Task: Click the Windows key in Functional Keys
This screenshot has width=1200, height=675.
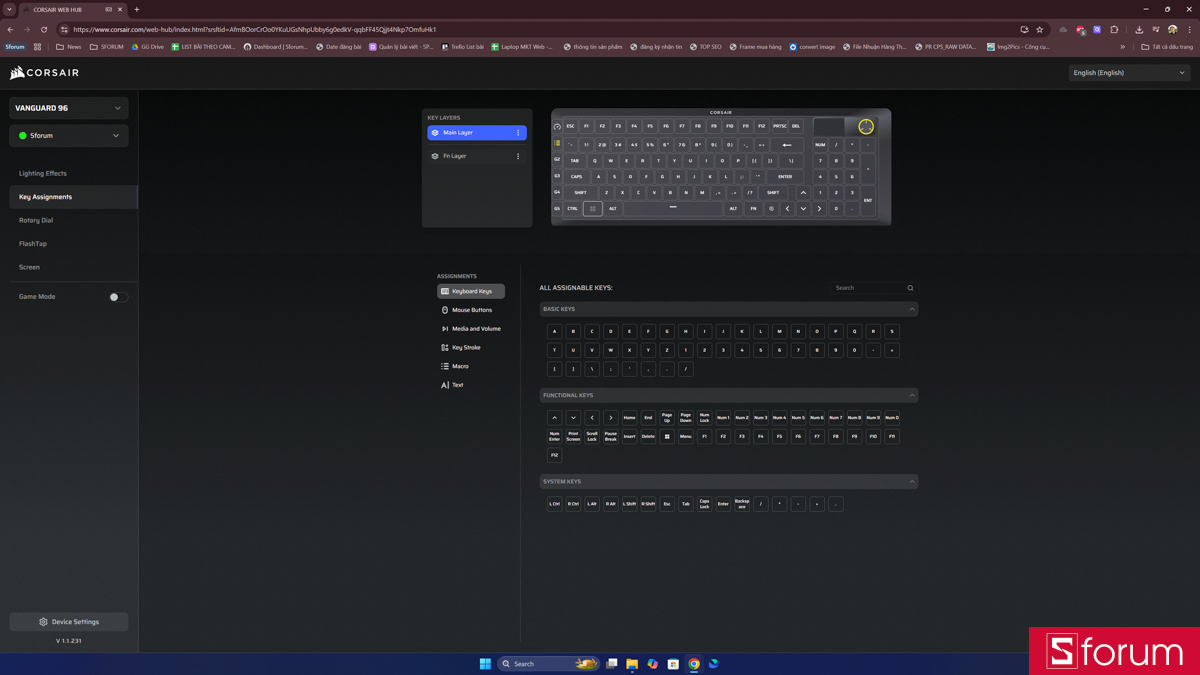Action: click(x=667, y=436)
